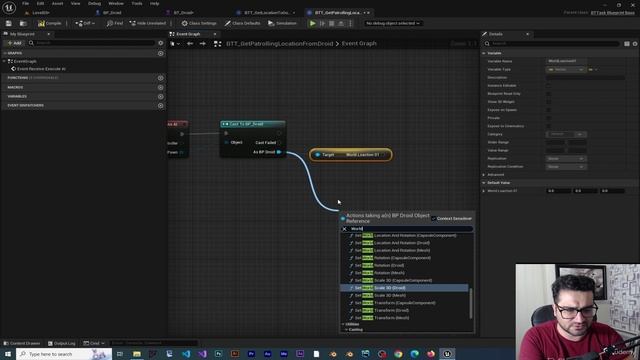Toggle the Private checkbox
Viewport: 640px width, 360px height.
pos(549,118)
